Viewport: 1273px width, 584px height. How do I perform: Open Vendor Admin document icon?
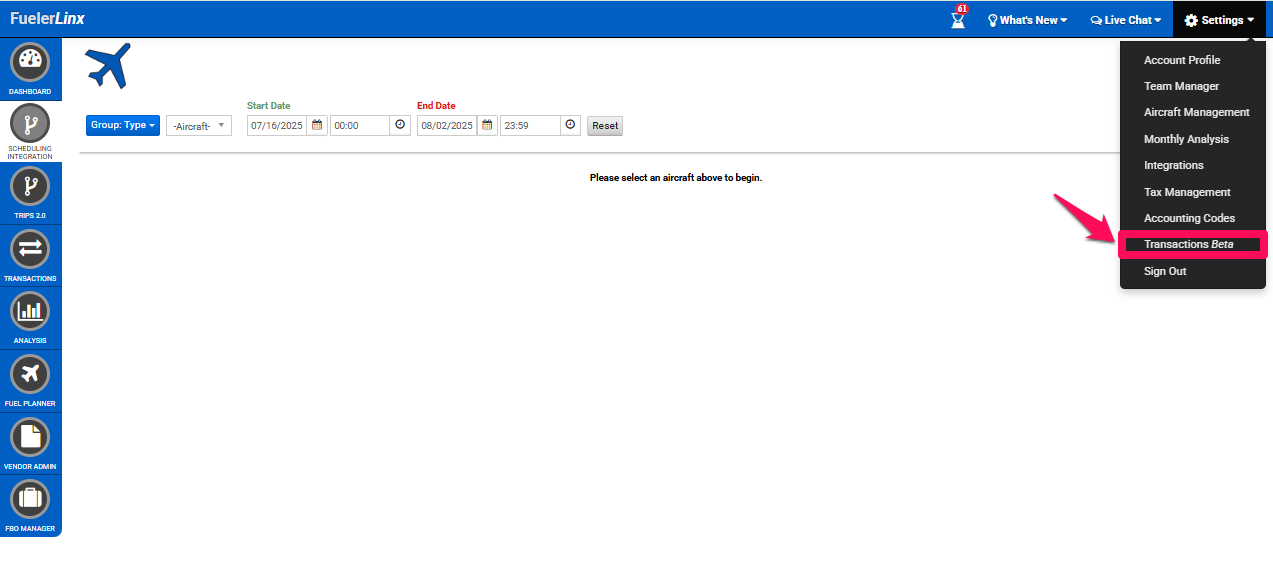30,437
